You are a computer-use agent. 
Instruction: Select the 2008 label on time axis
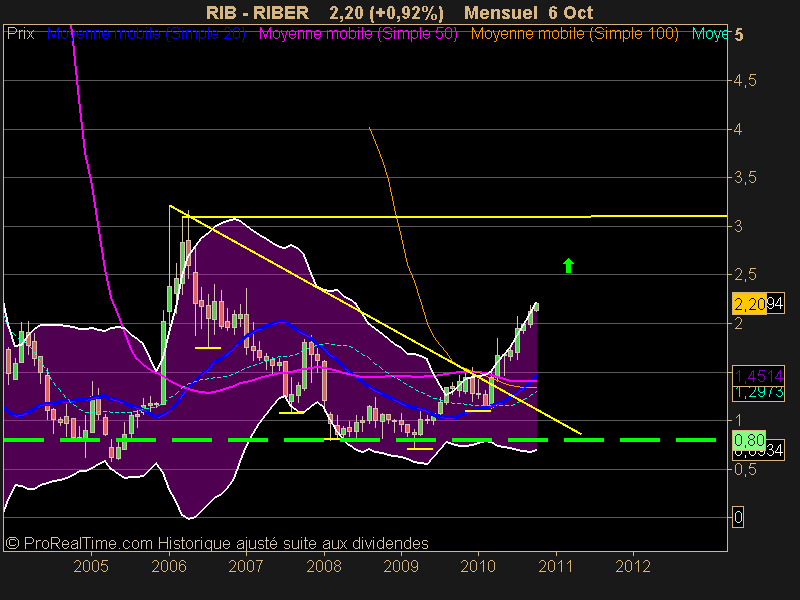(x=323, y=566)
